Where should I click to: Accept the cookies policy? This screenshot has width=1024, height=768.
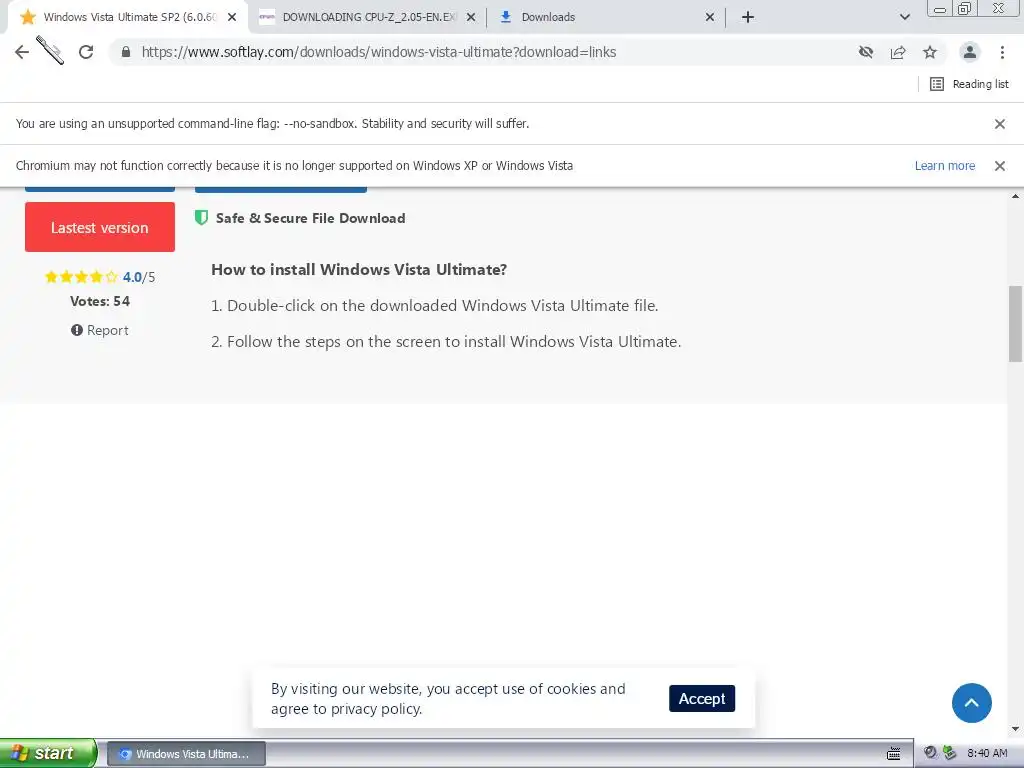(x=702, y=699)
